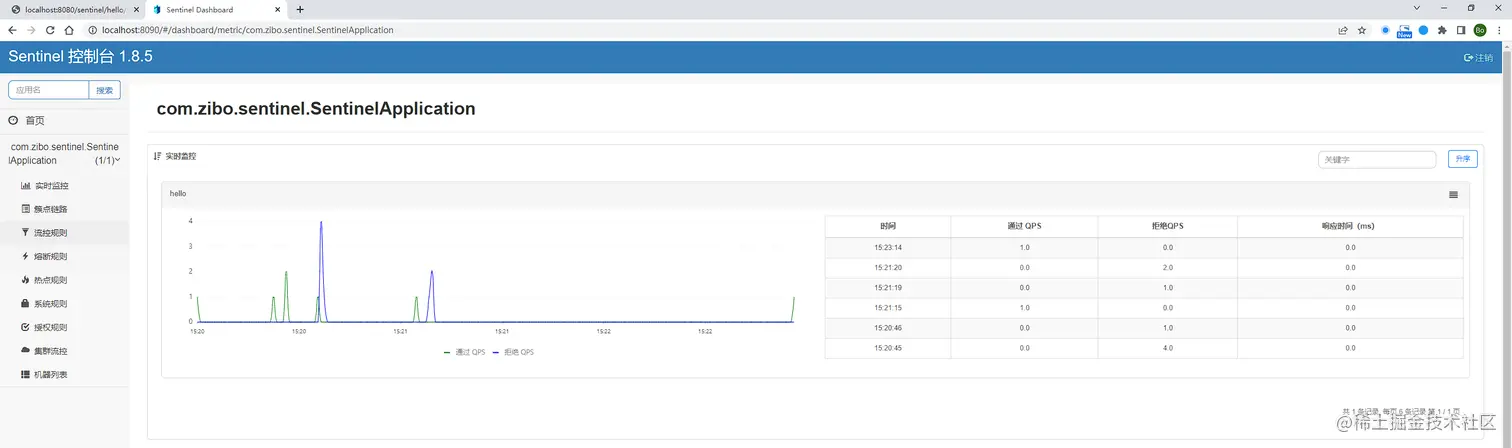Reload the current page

pos(50,30)
